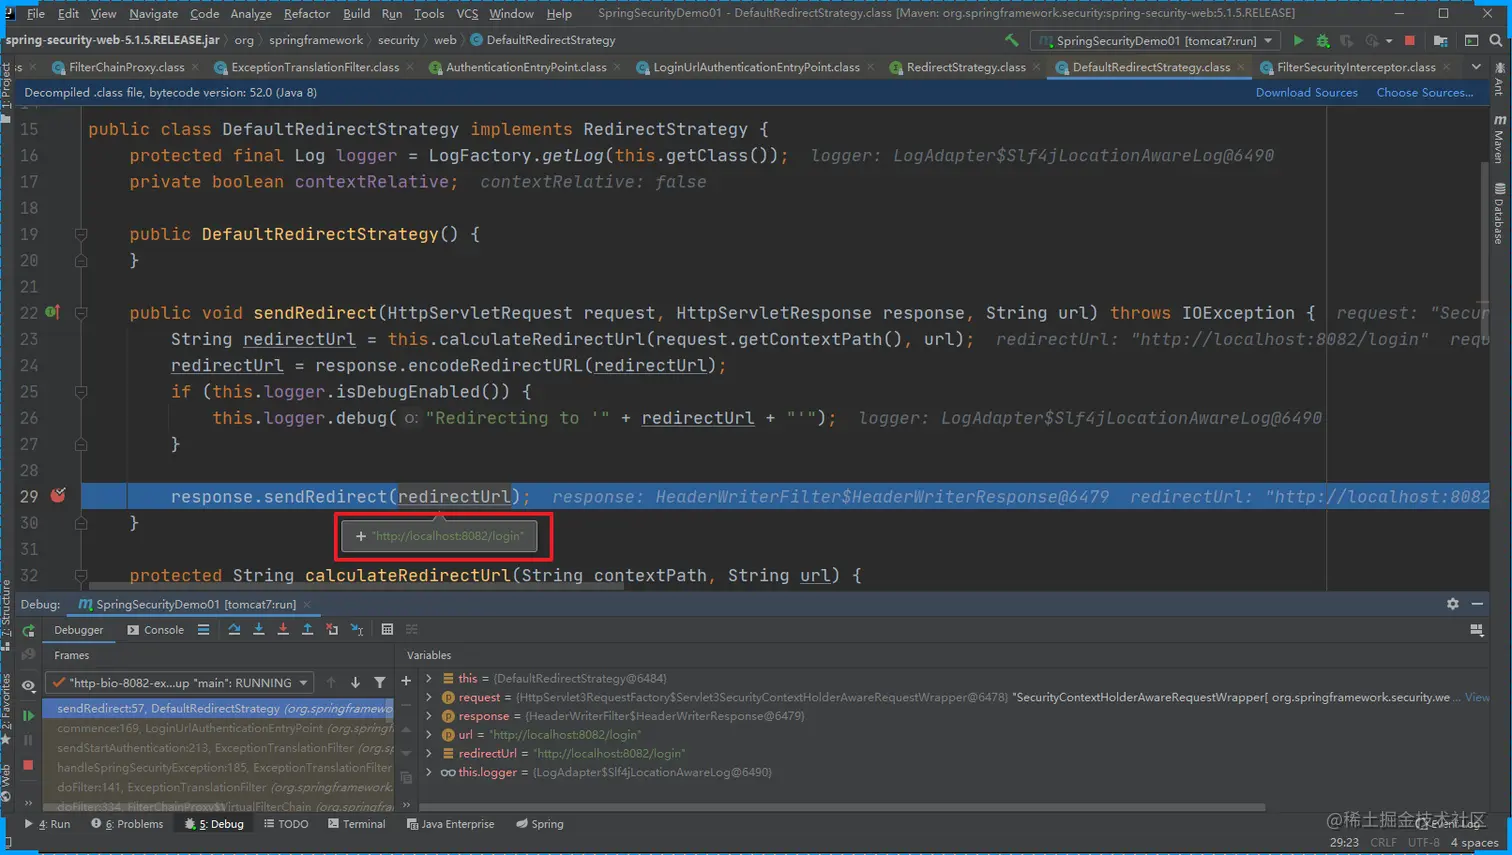Close the DefaultRedirectStrategy.class tab
The width and height of the screenshot is (1512, 855).
[1241, 67]
